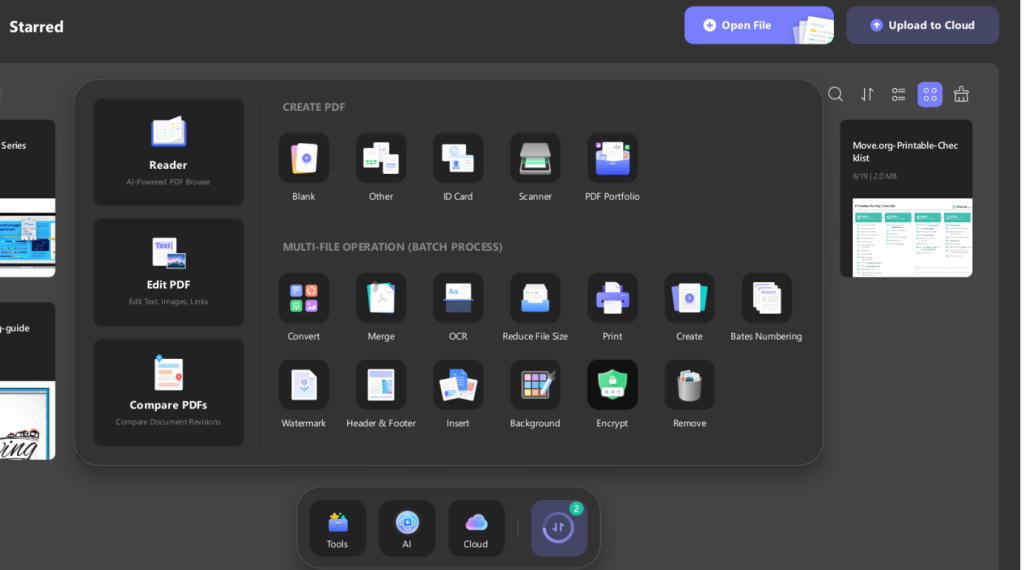Run batch OCR on files

pos(458,299)
